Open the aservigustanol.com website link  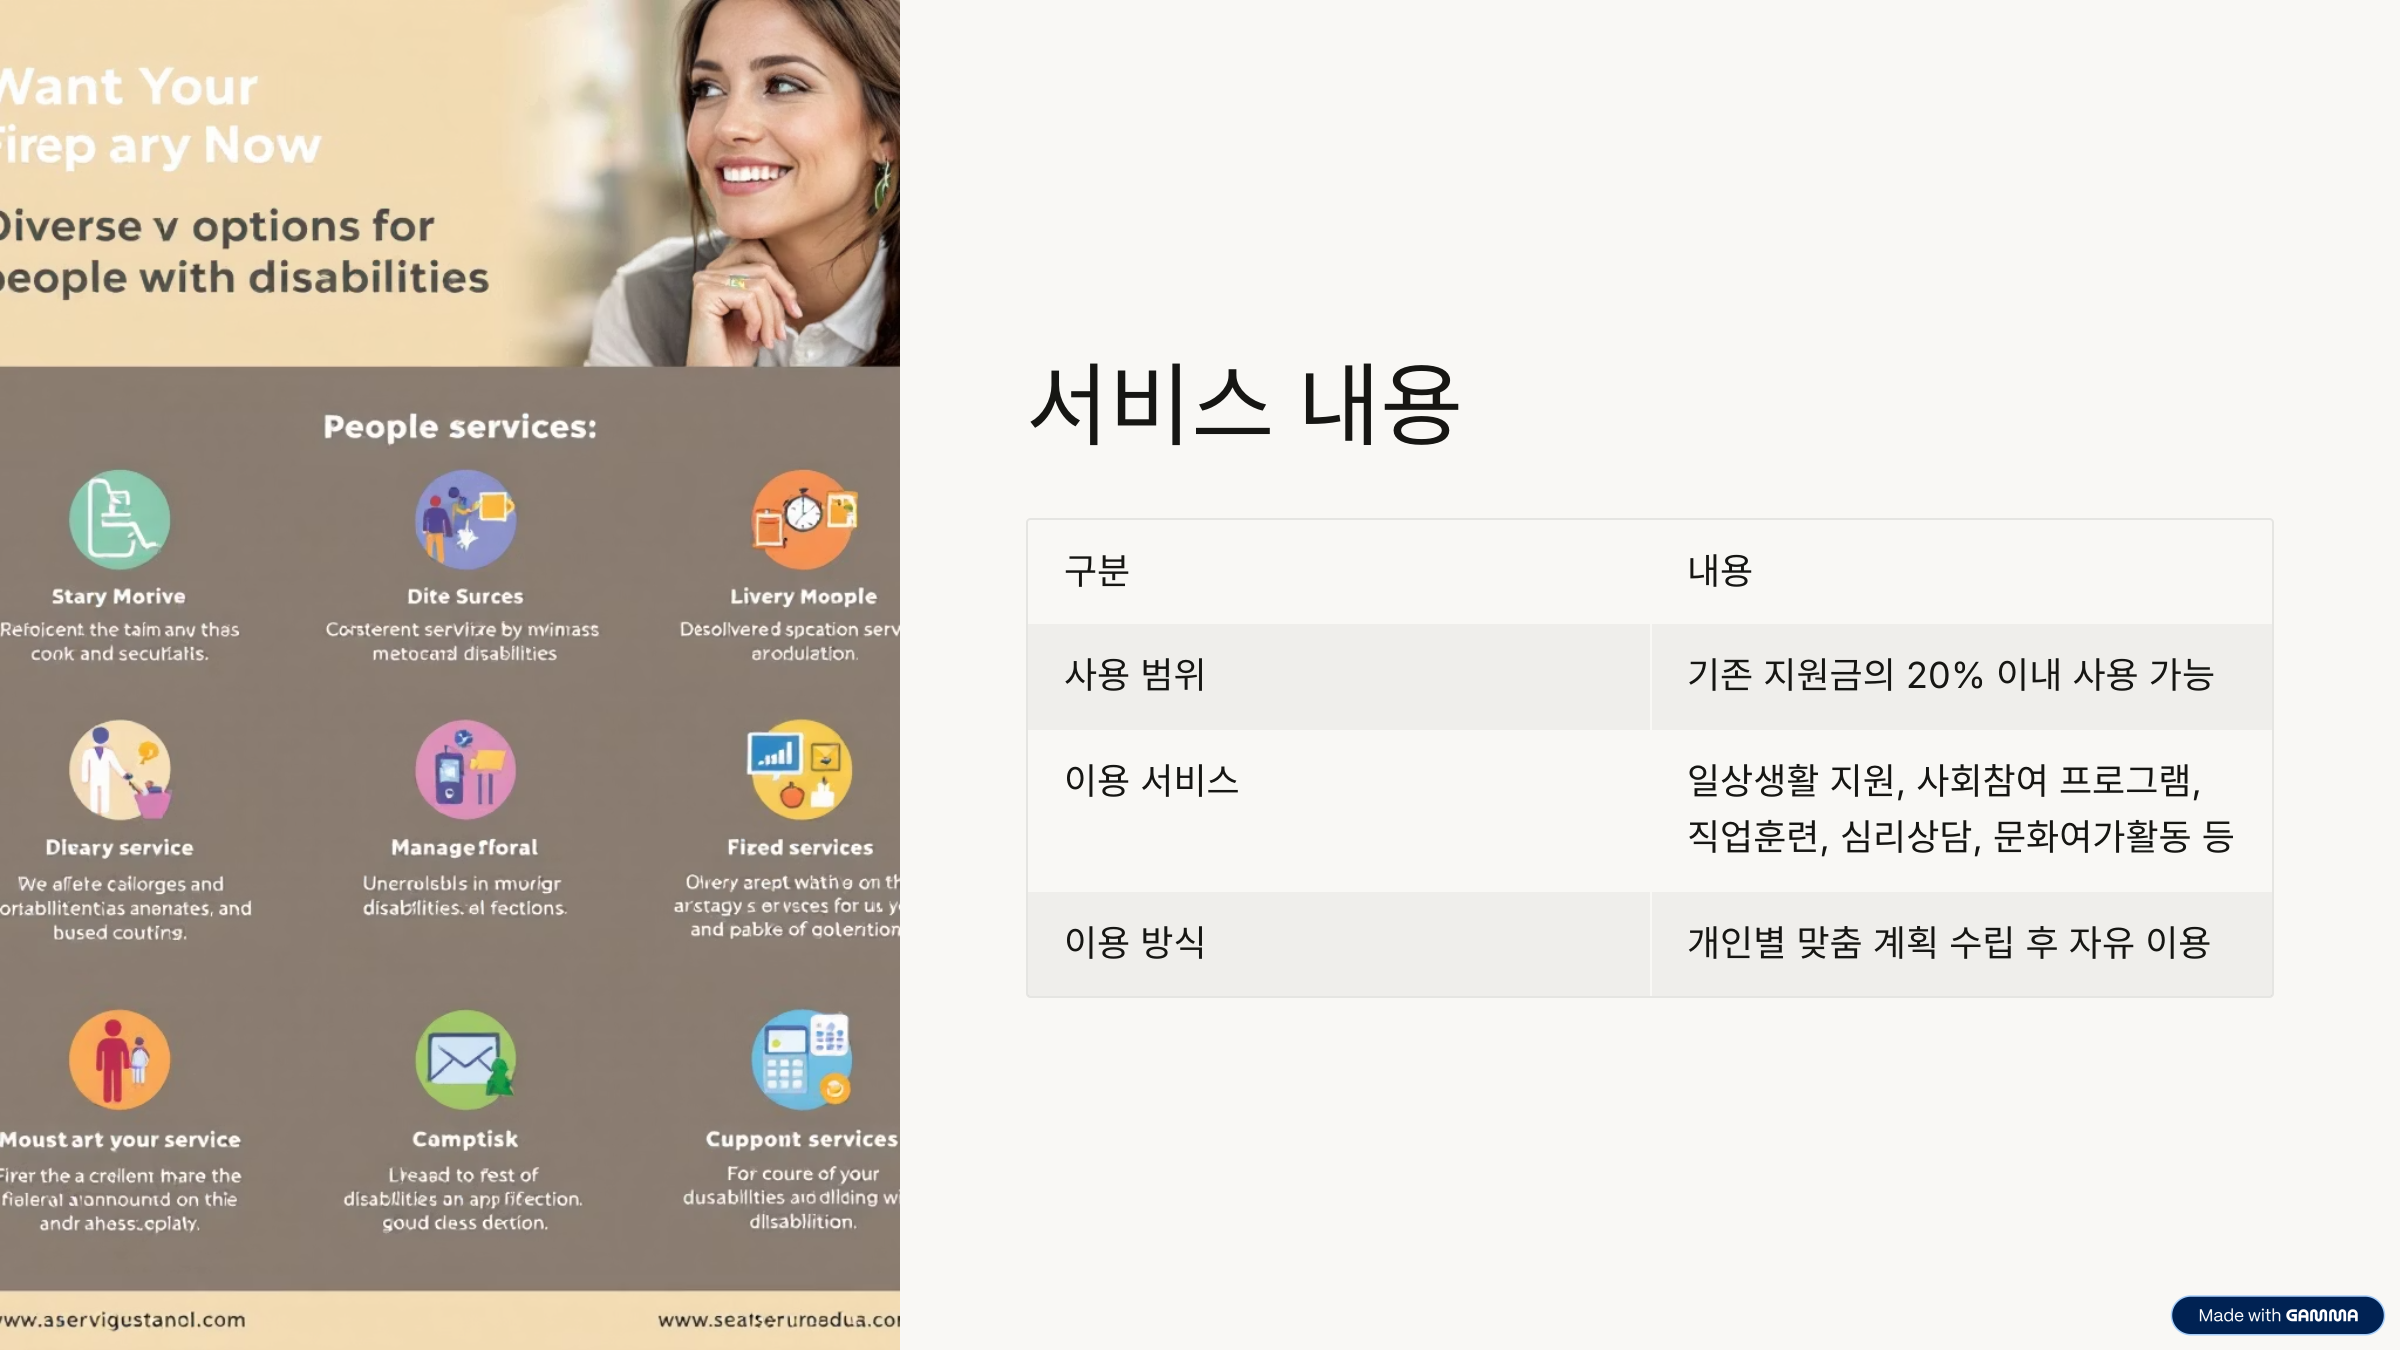123,1320
